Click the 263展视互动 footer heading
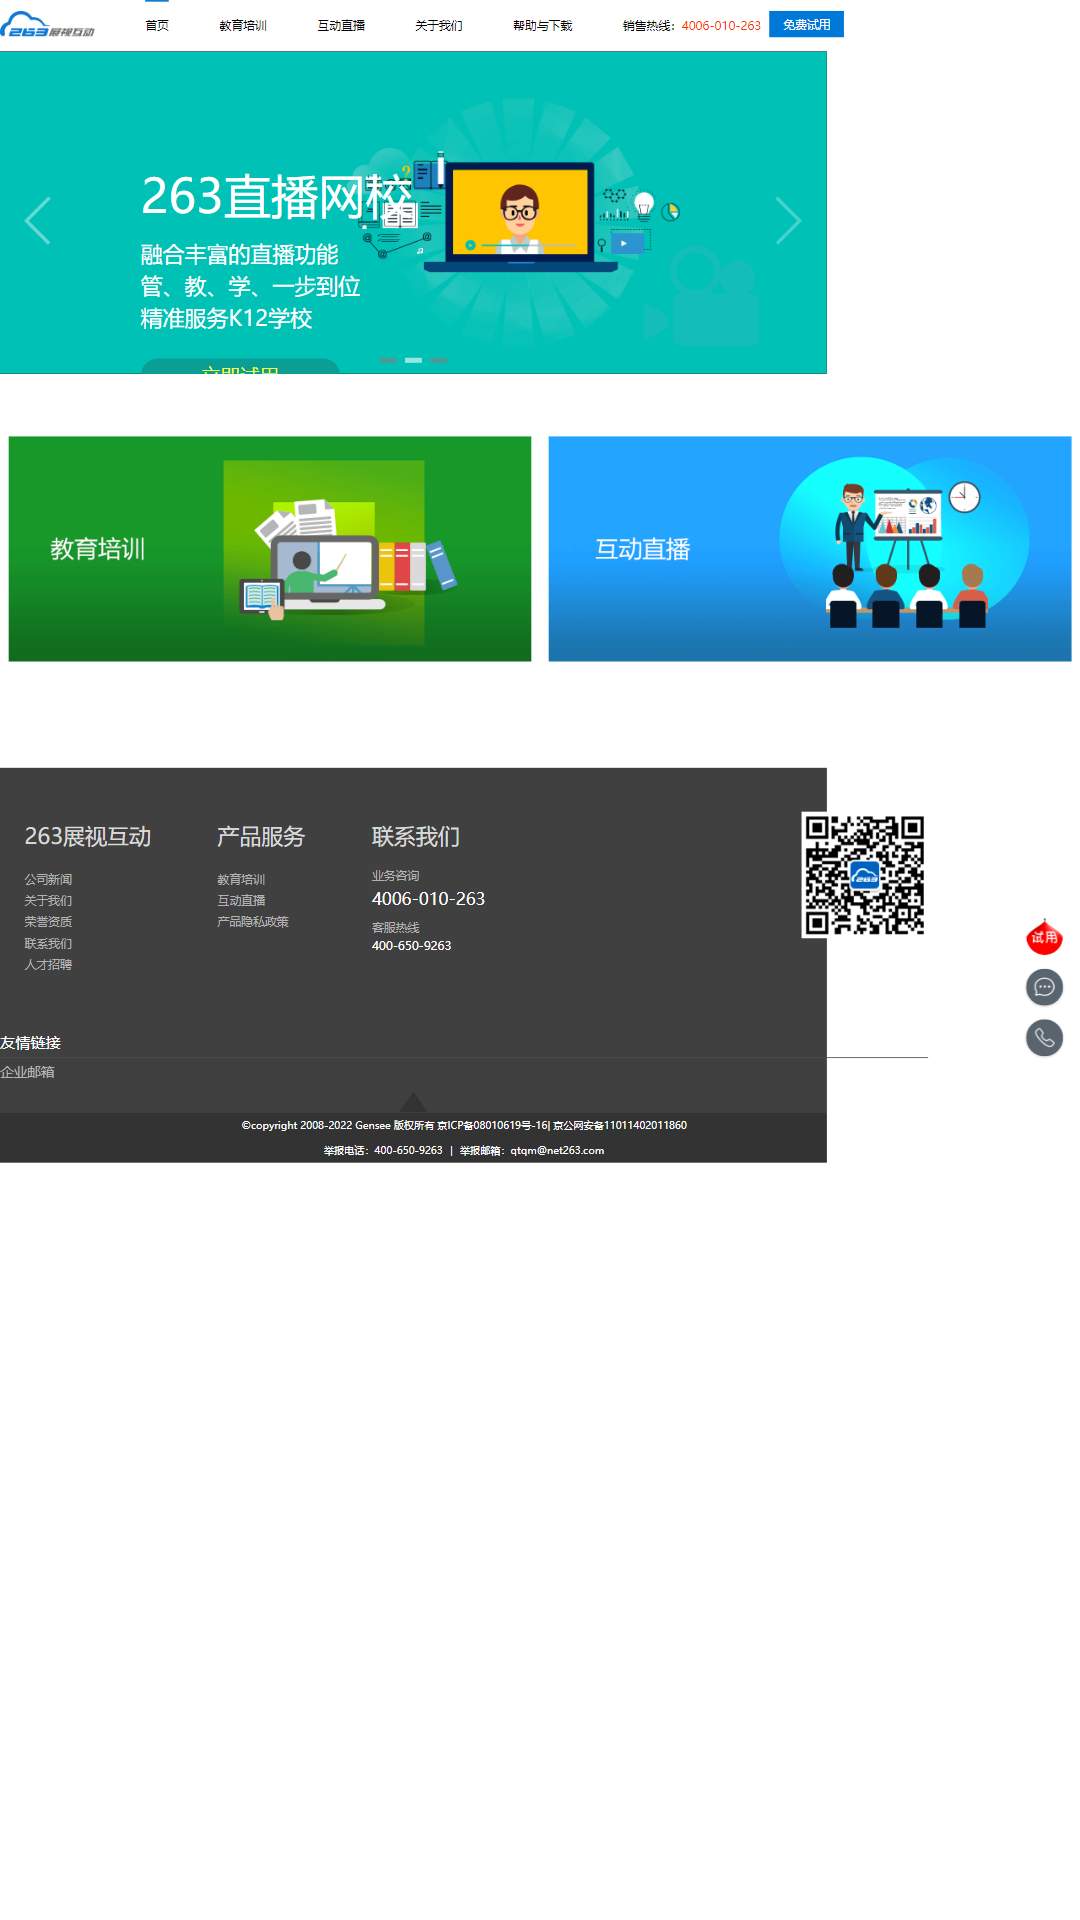Screen dimensions: 1080x1920 pyautogui.click(x=88, y=837)
